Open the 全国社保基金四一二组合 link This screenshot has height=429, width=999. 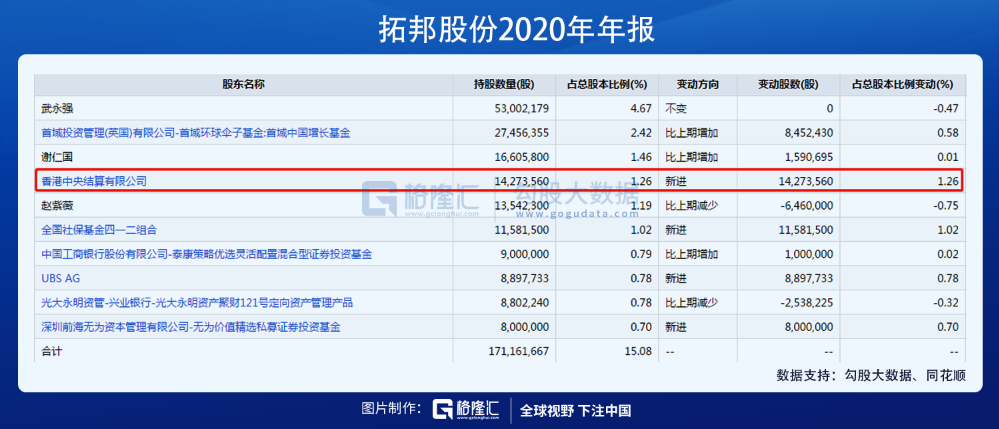pyautogui.click(x=99, y=229)
